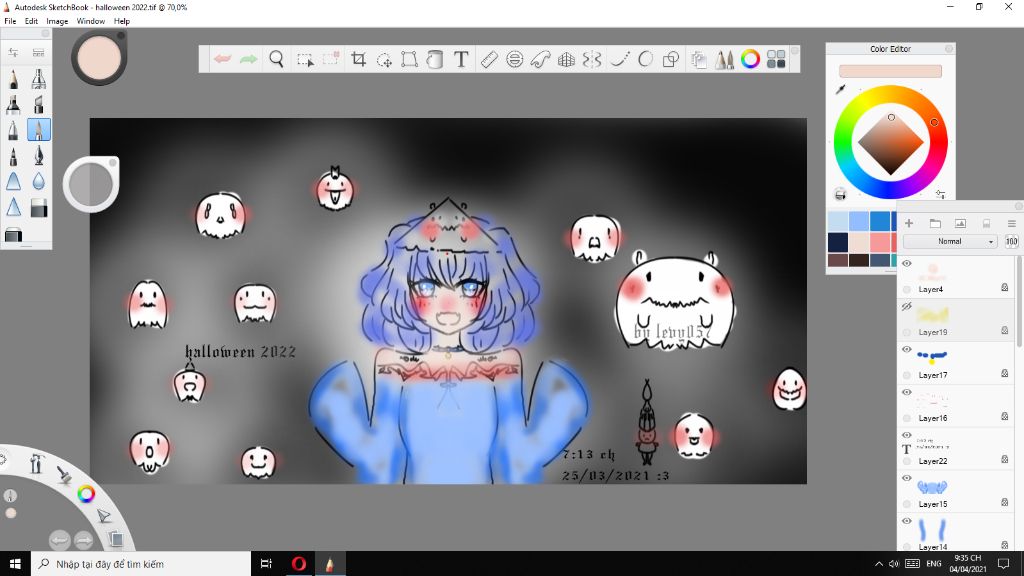The height and width of the screenshot is (576, 1024).
Task: Open the Image menu
Action: click(57, 21)
